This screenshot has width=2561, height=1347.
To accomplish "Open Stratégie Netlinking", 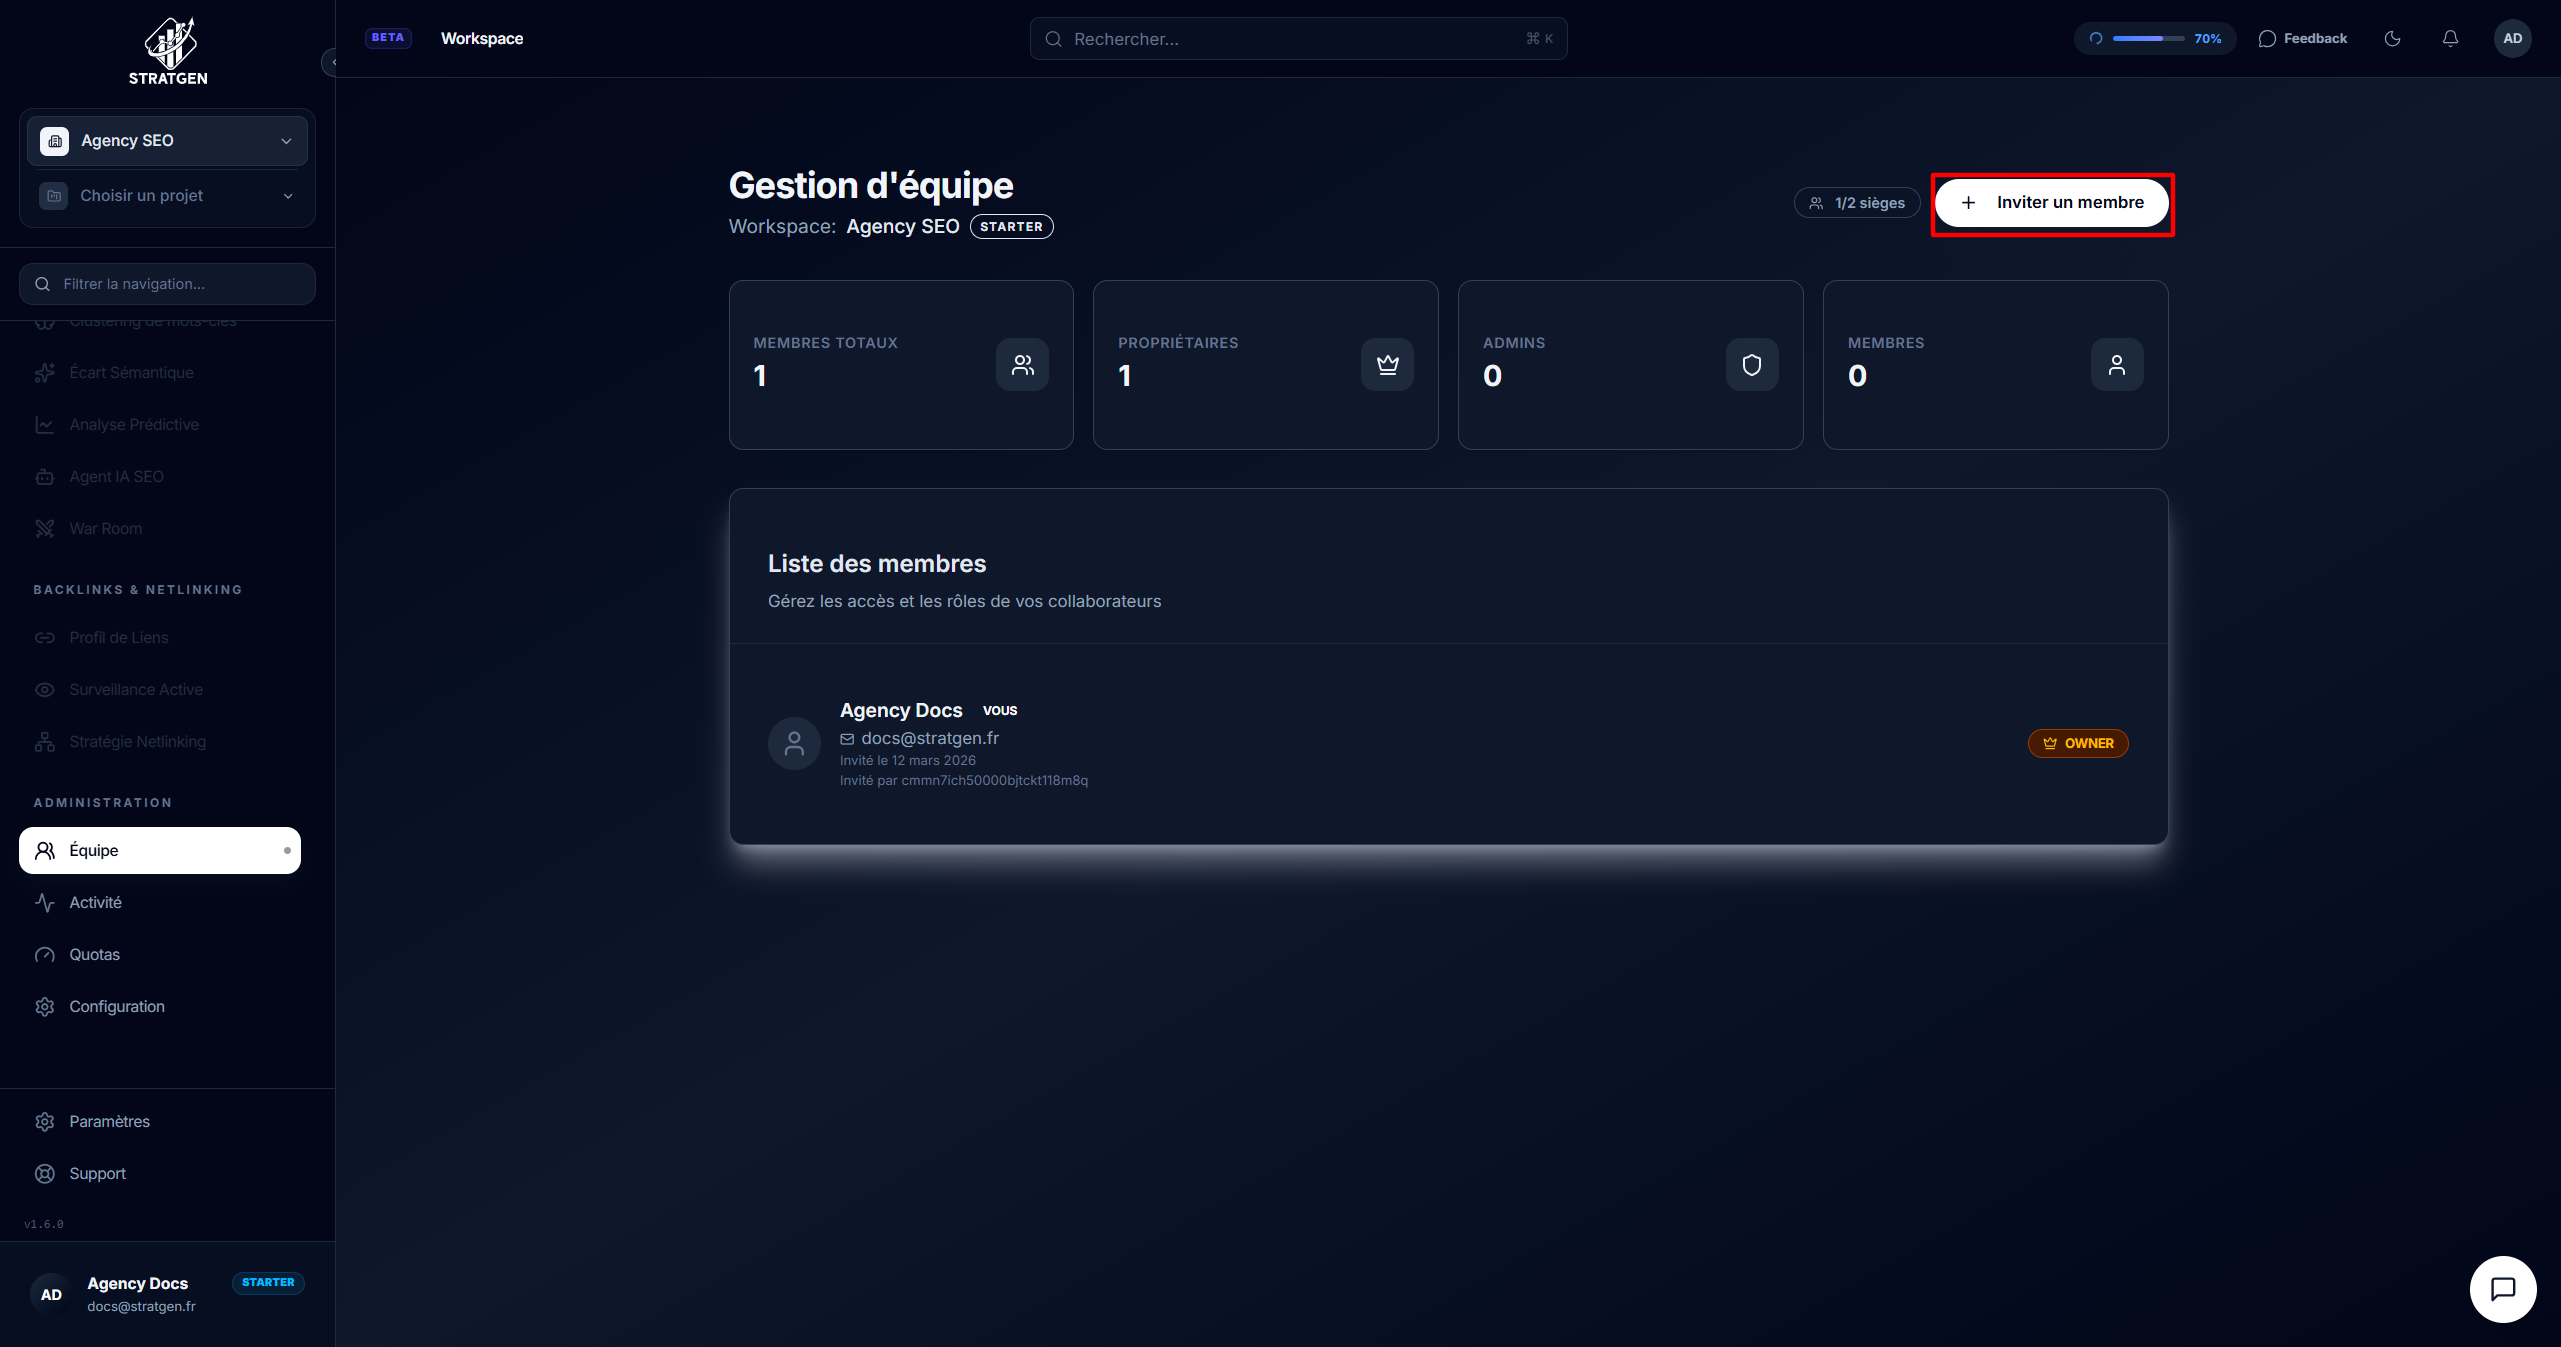I will point(135,741).
